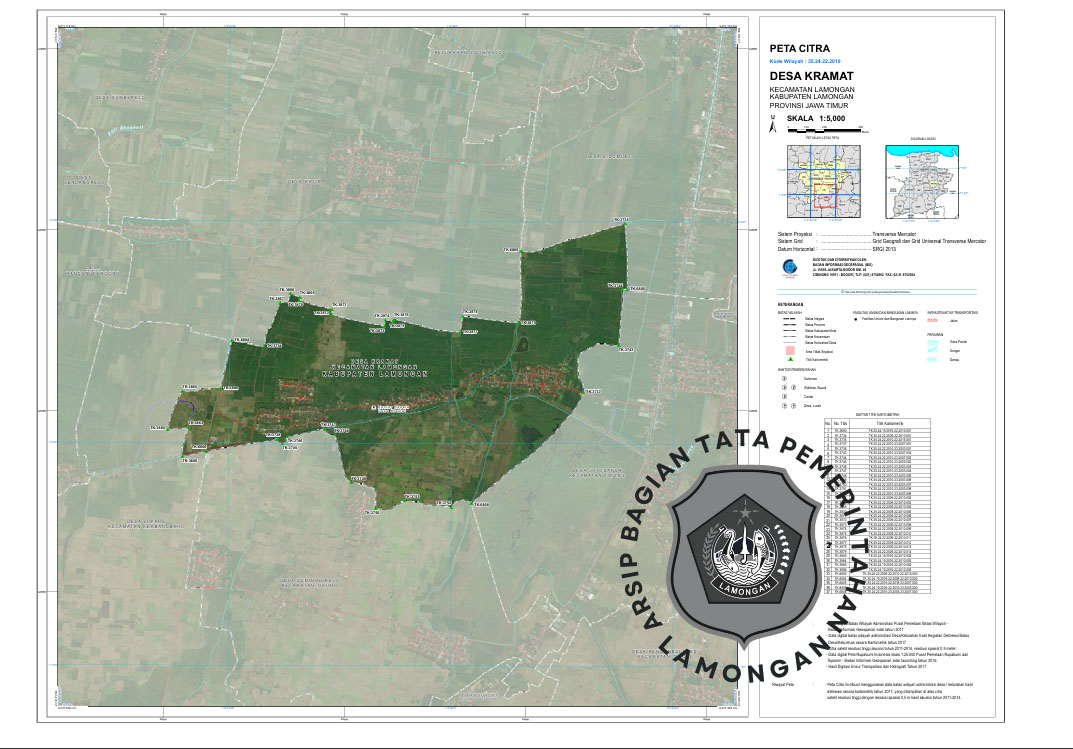Screen dimensions: 1073x749
Task: Click the blue Kode Wilayah text
Action: click(811, 62)
